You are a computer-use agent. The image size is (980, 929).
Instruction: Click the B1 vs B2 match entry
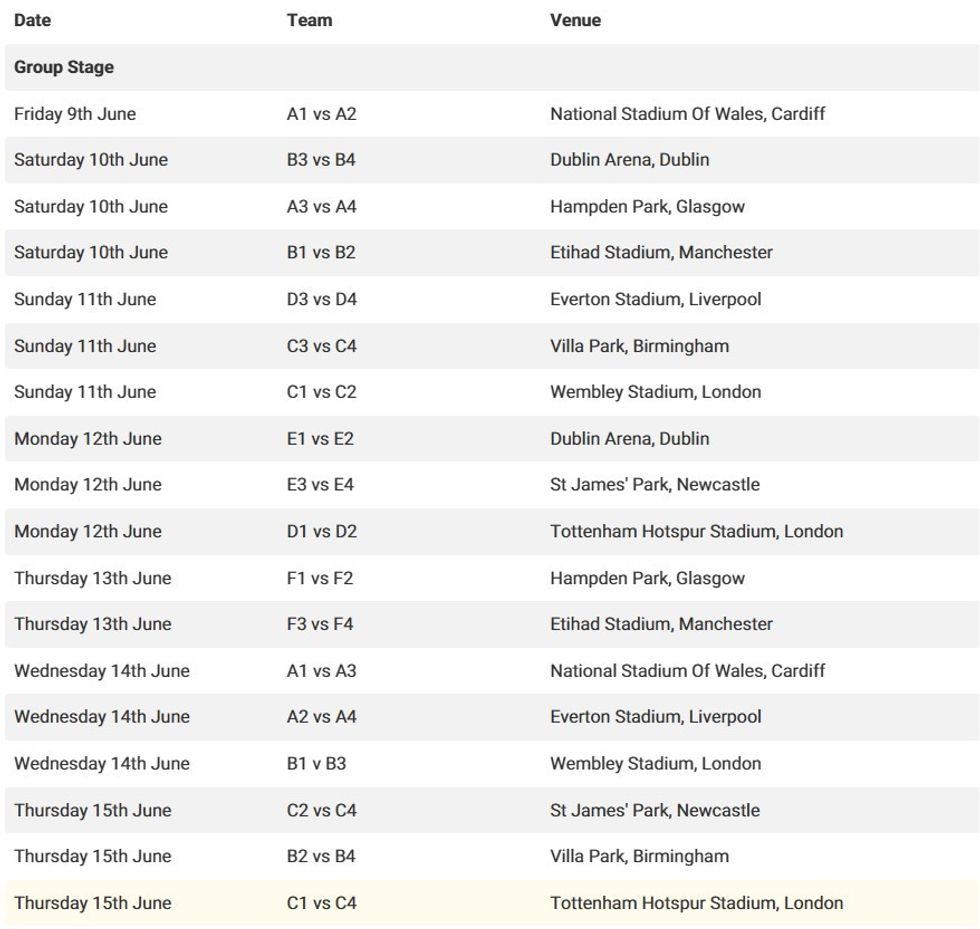tap(321, 253)
